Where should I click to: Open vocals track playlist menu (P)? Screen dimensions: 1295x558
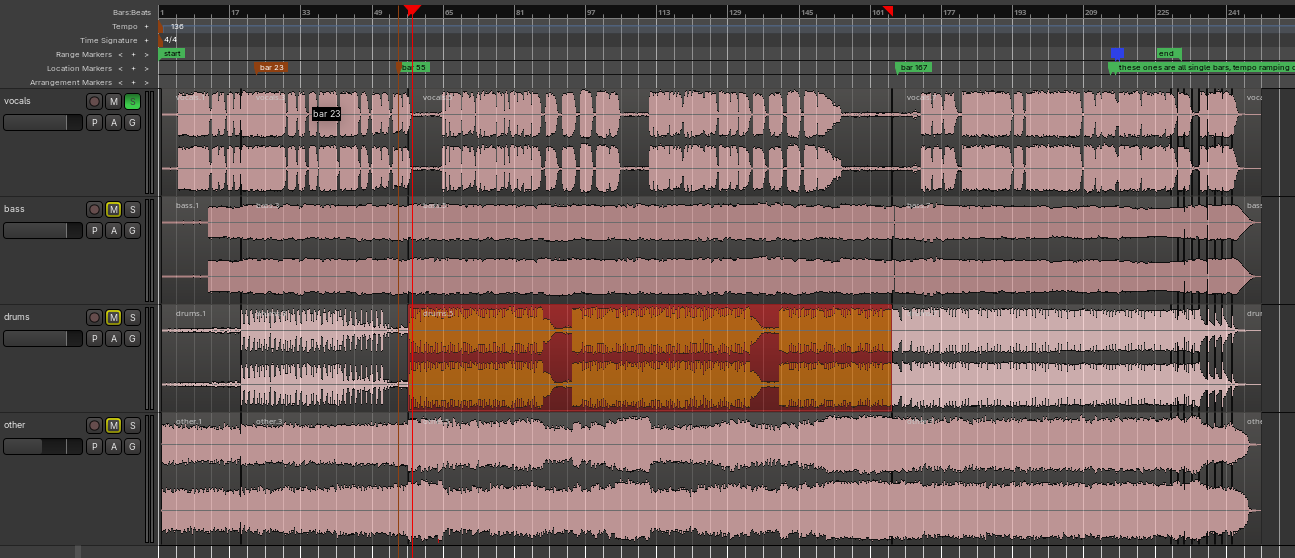(x=95, y=122)
